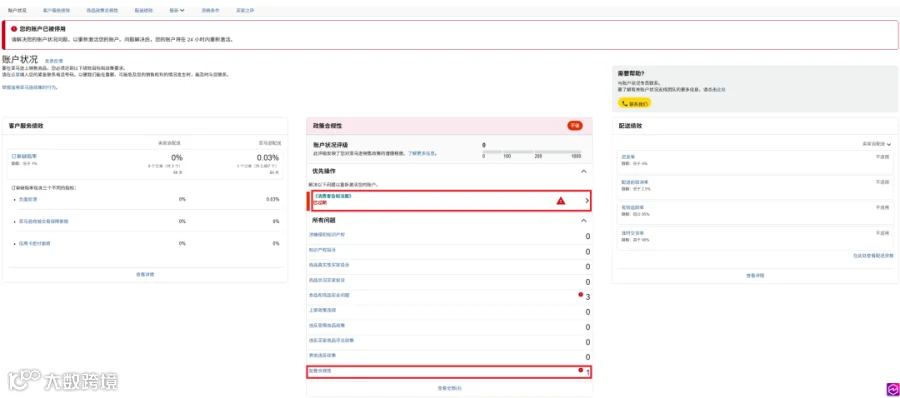Open the 迟发率 shipping metric link
The width and height of the screenshot is (900, 398).
point(629,157)
